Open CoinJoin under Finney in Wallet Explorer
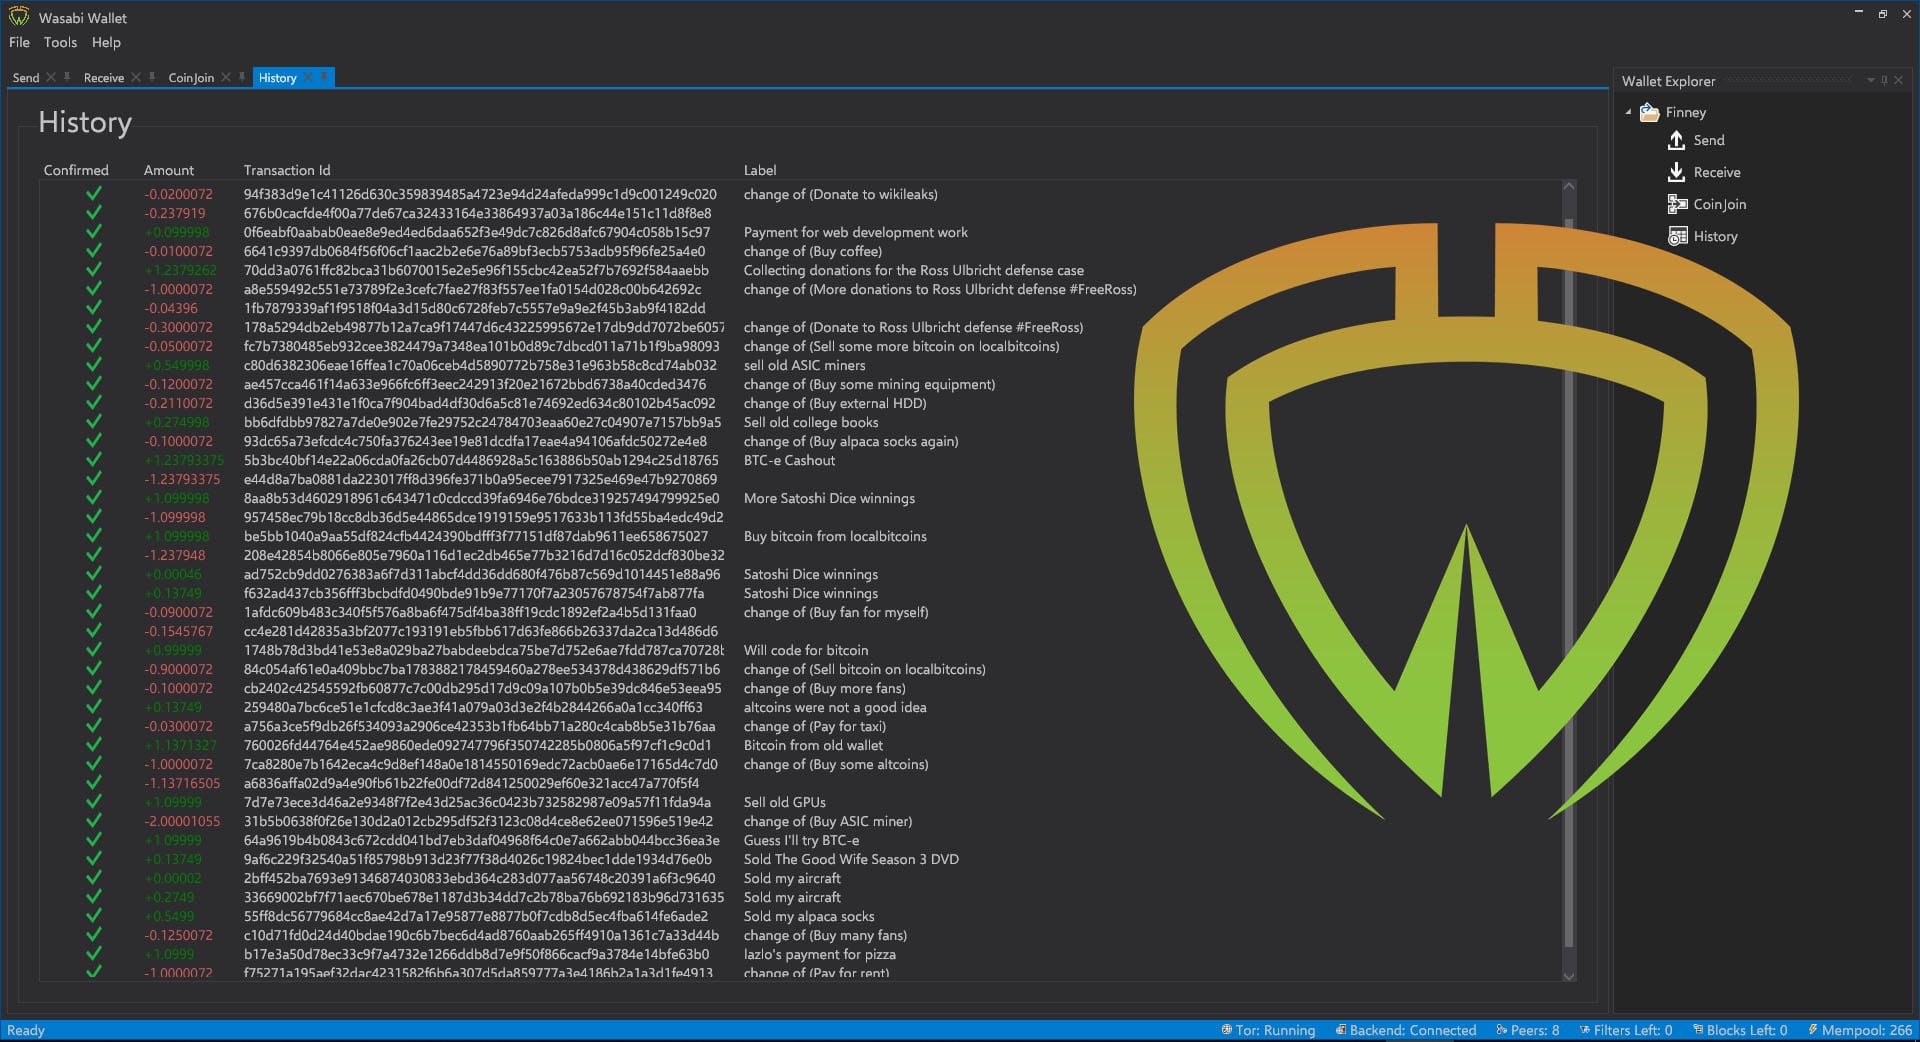Image resolution: width=1920 pixels, height=1042 pixels. tap(1720, 204)
